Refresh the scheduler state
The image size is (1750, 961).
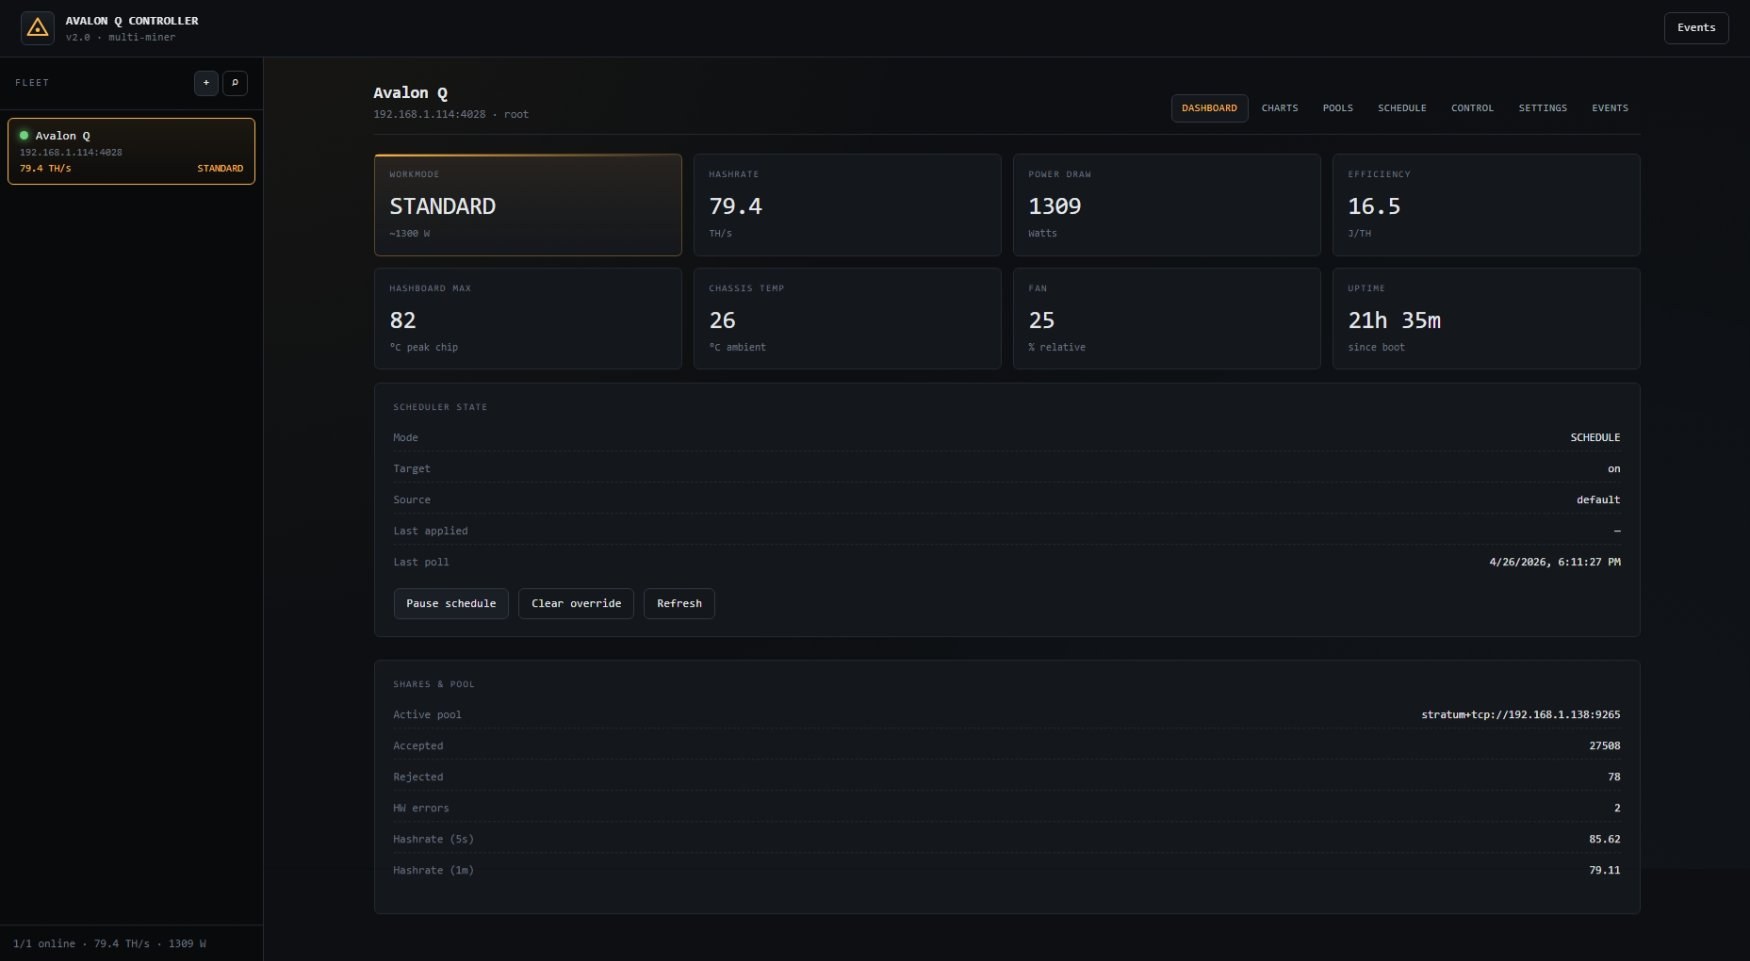pos(679,603)
